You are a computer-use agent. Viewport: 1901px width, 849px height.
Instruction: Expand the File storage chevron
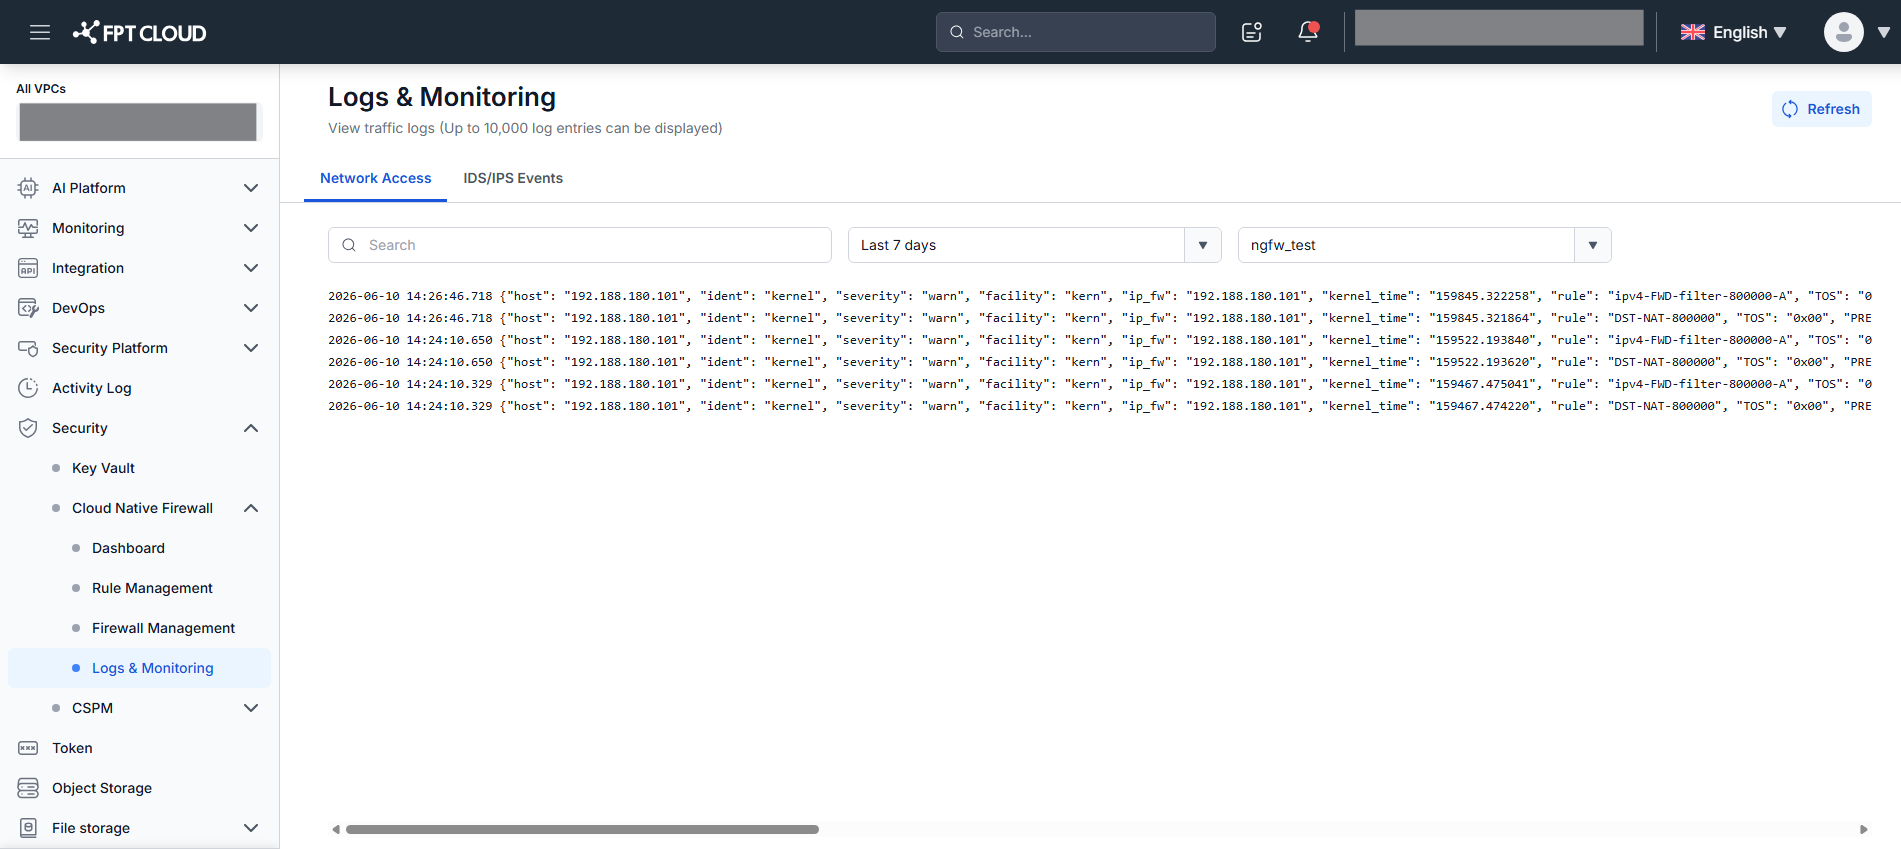pyautogui.click(x=251, y=828)
